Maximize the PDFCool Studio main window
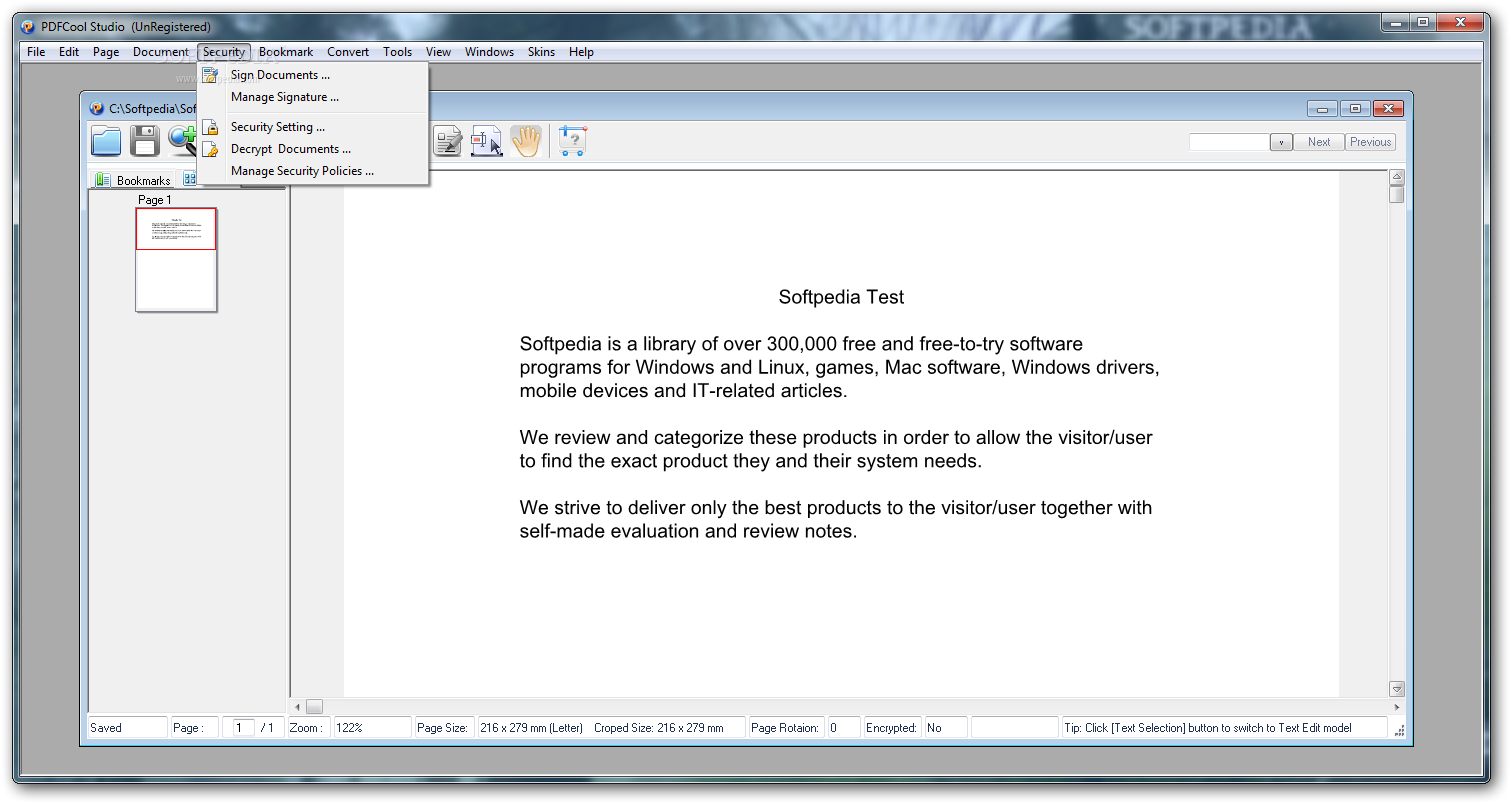1511x804 pixels. pos(1422,22)
